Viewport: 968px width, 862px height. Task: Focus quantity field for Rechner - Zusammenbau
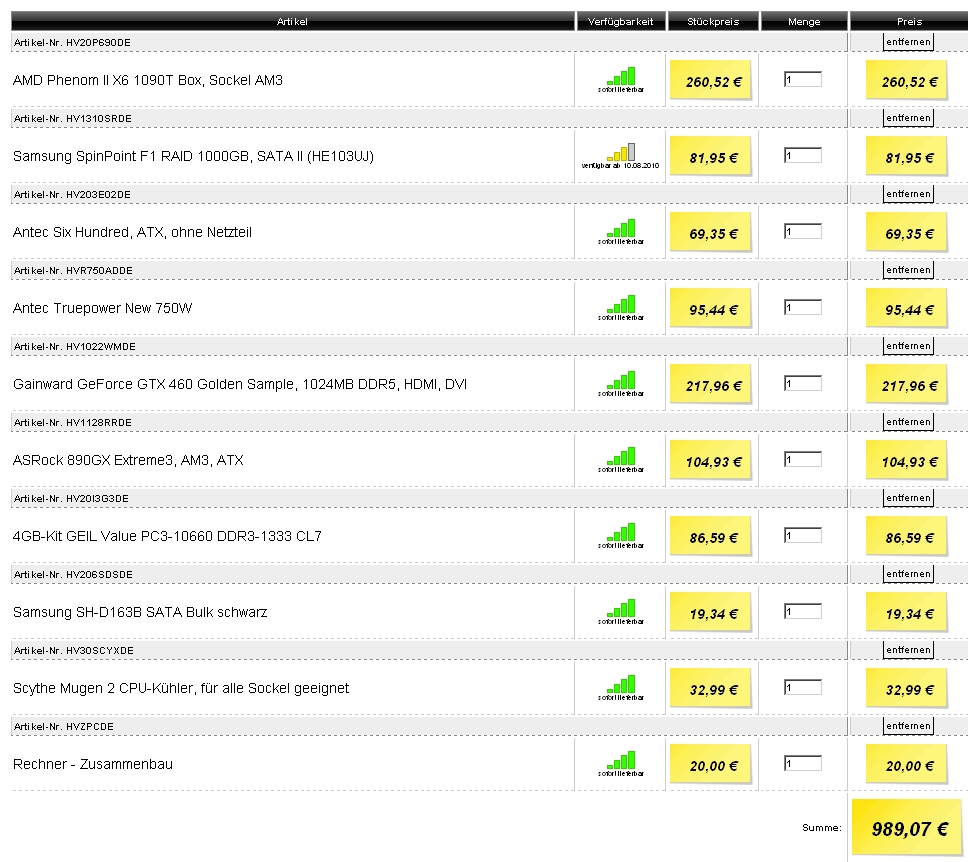[x=803, y=763]
